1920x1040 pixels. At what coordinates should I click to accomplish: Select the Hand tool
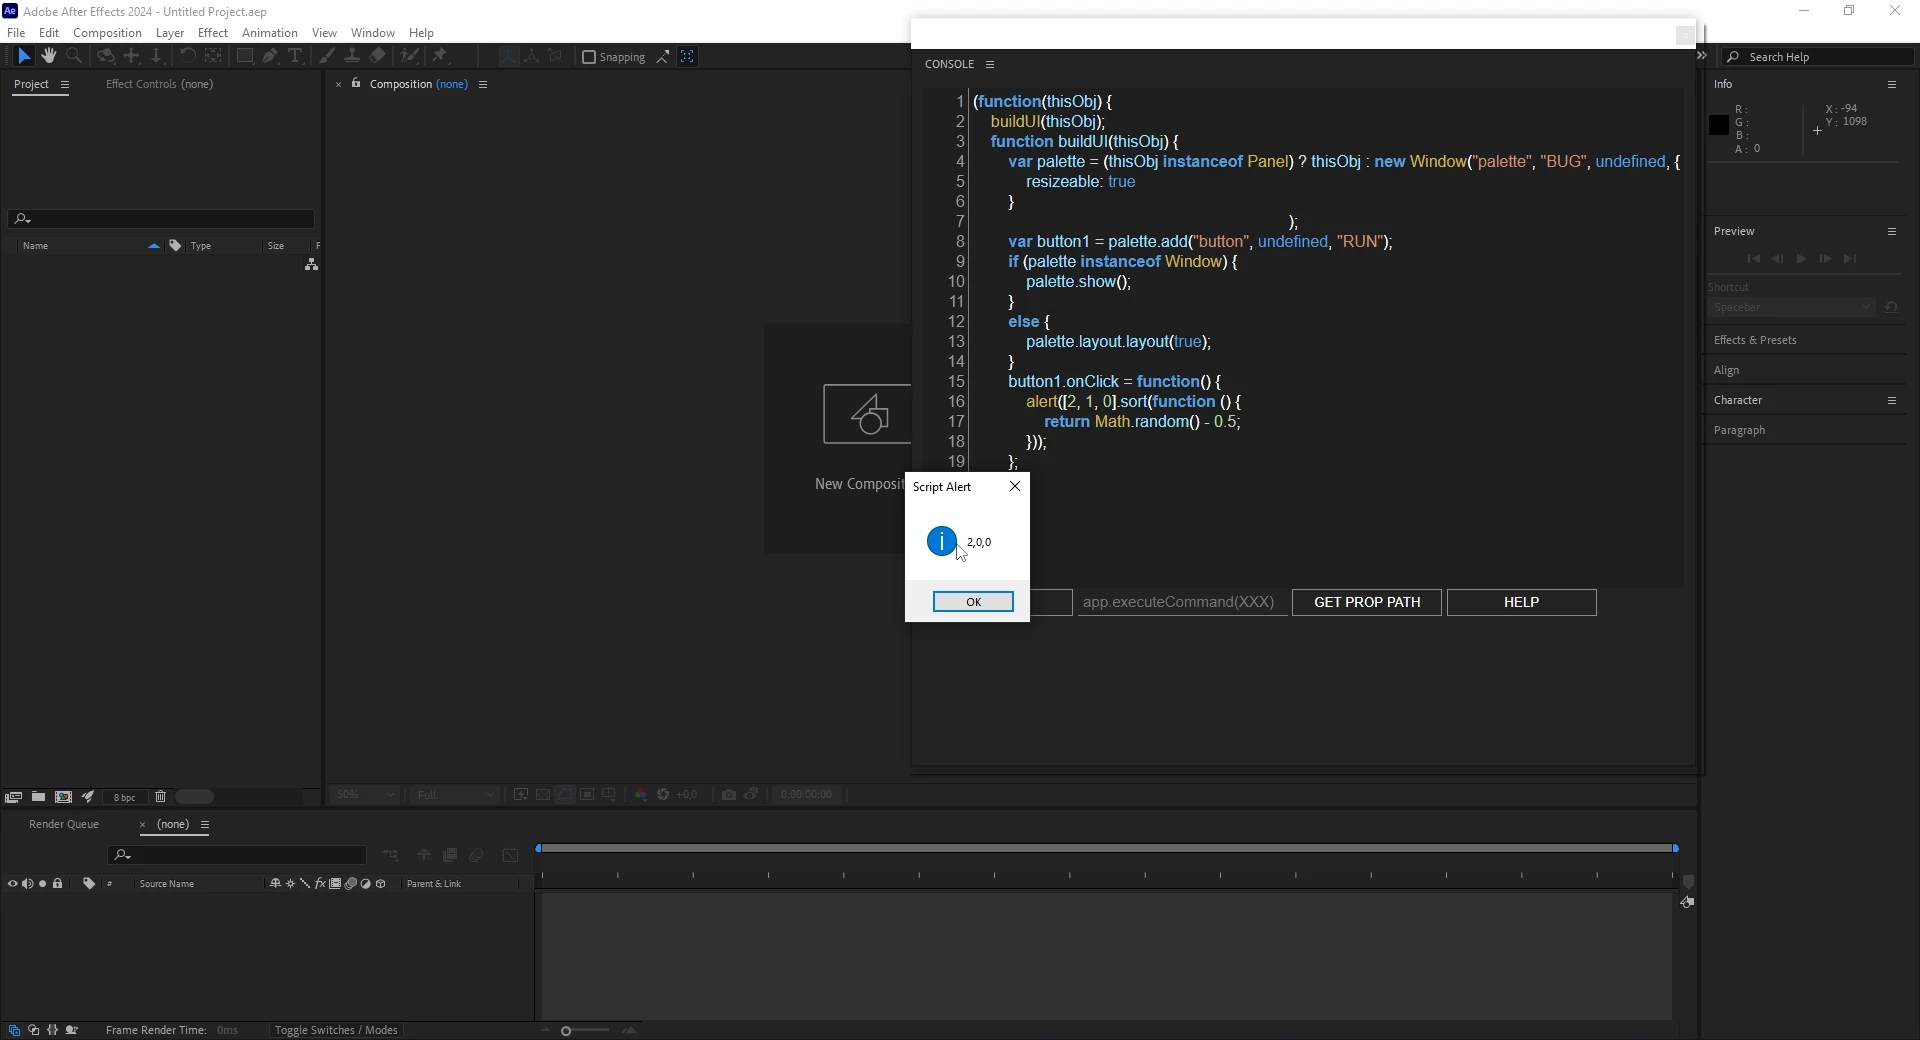tap(49, 57)
